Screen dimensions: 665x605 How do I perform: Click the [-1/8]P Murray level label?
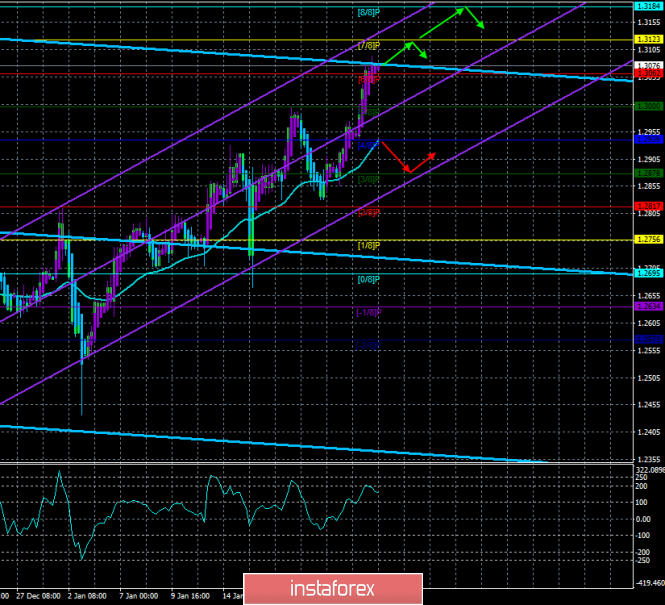coord(368,312)
